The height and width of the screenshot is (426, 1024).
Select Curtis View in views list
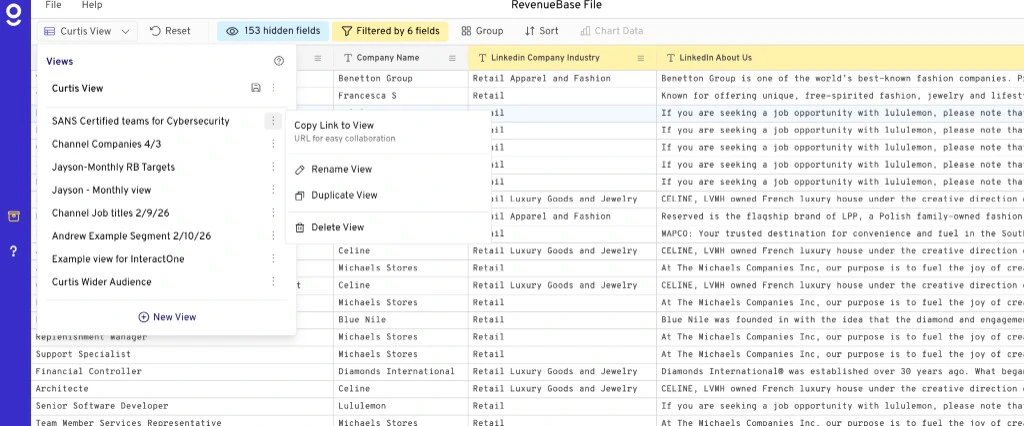pos(78,88)
